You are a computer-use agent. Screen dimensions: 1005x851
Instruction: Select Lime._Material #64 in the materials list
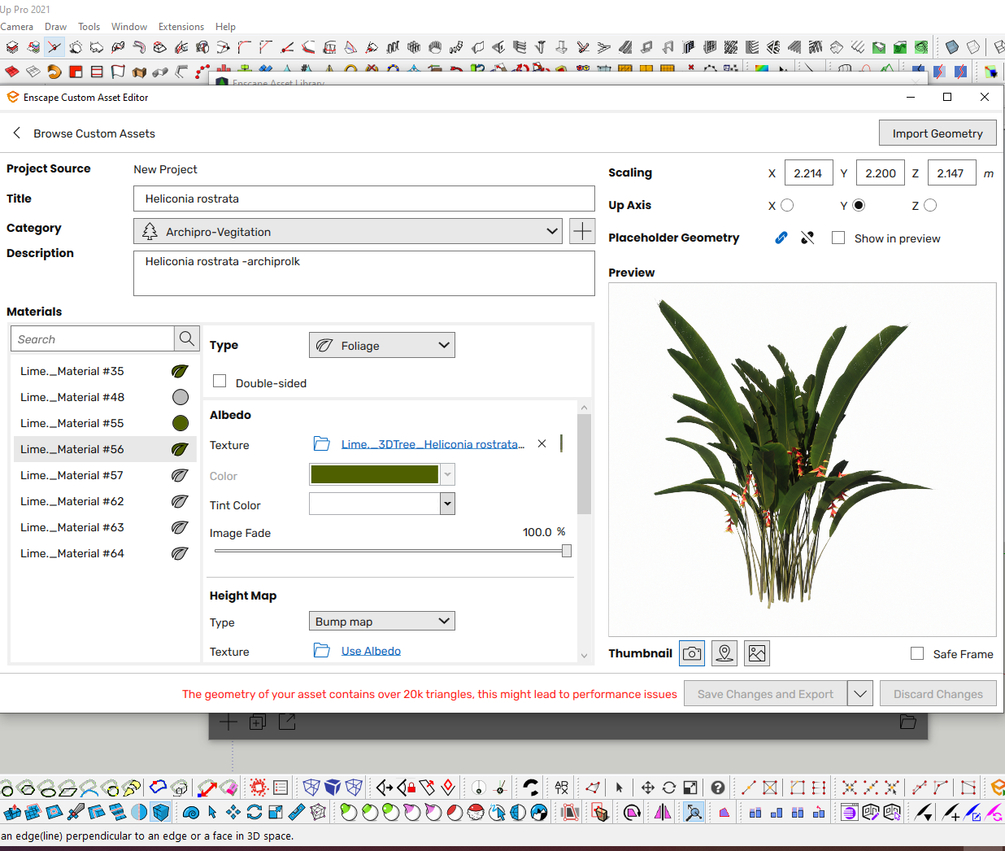coord(105,553)
